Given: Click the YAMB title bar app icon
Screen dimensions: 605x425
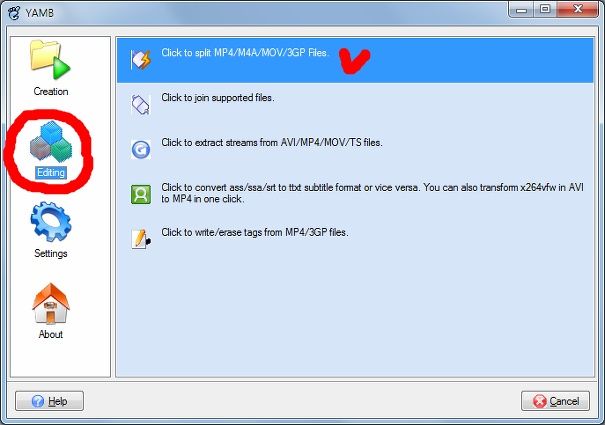Looking at the screenshot, I should coord(15,13).
